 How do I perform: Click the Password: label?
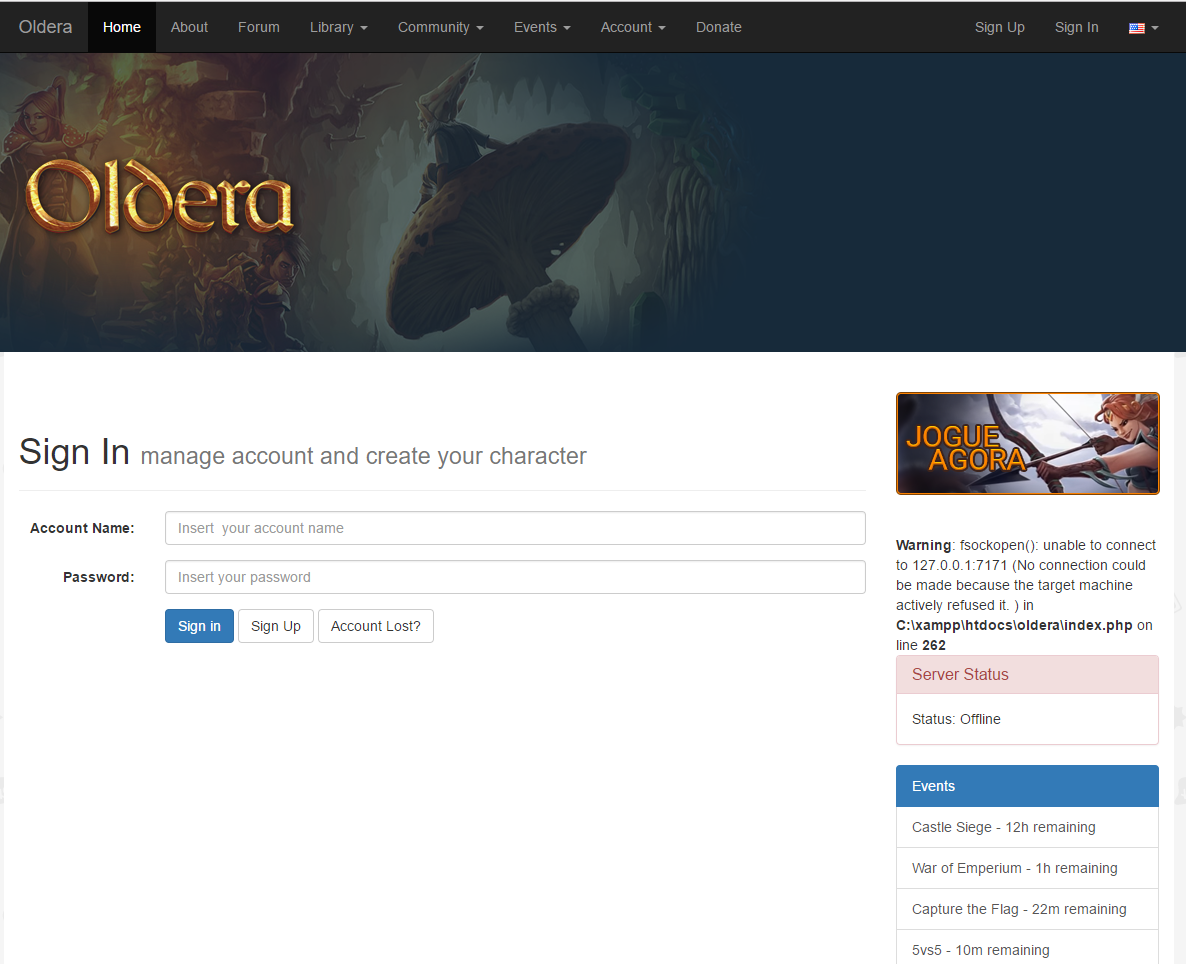coord(98,577)
